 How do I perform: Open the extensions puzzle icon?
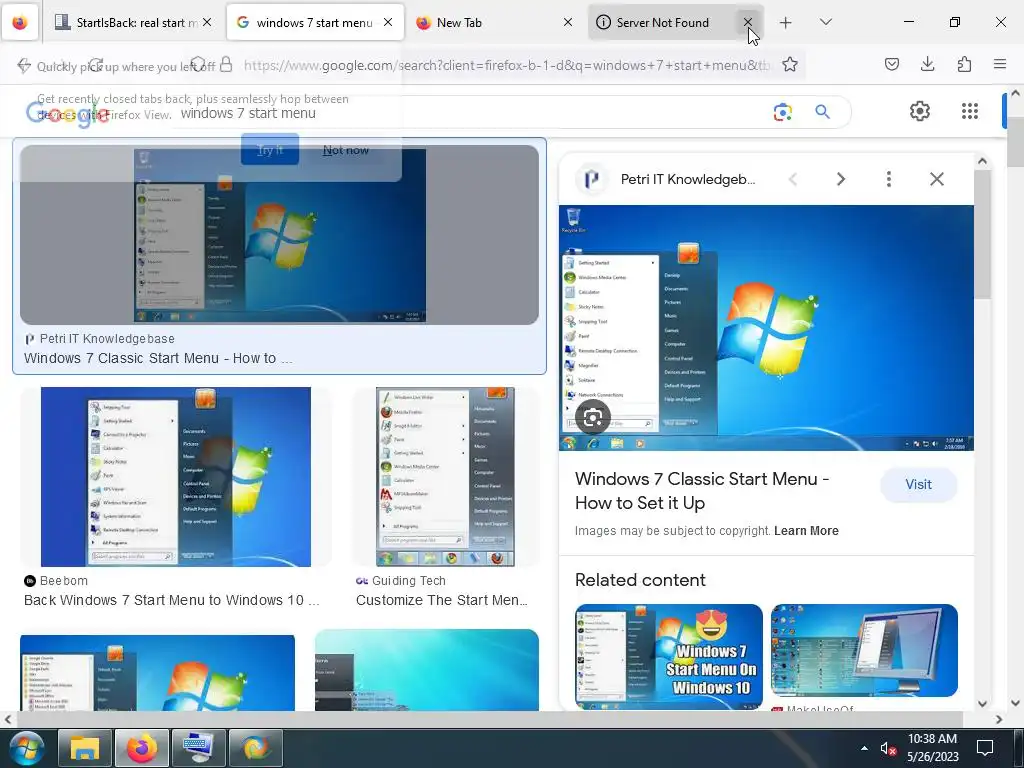(964, 64)
